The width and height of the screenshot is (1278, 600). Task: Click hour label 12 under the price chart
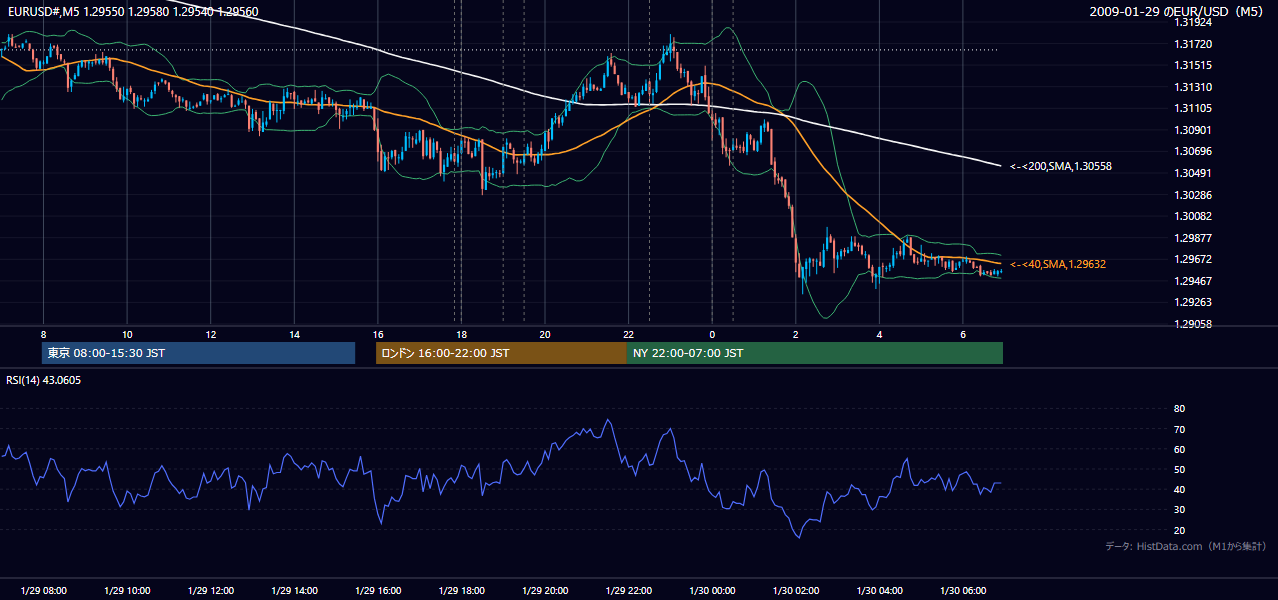[210, 334]
